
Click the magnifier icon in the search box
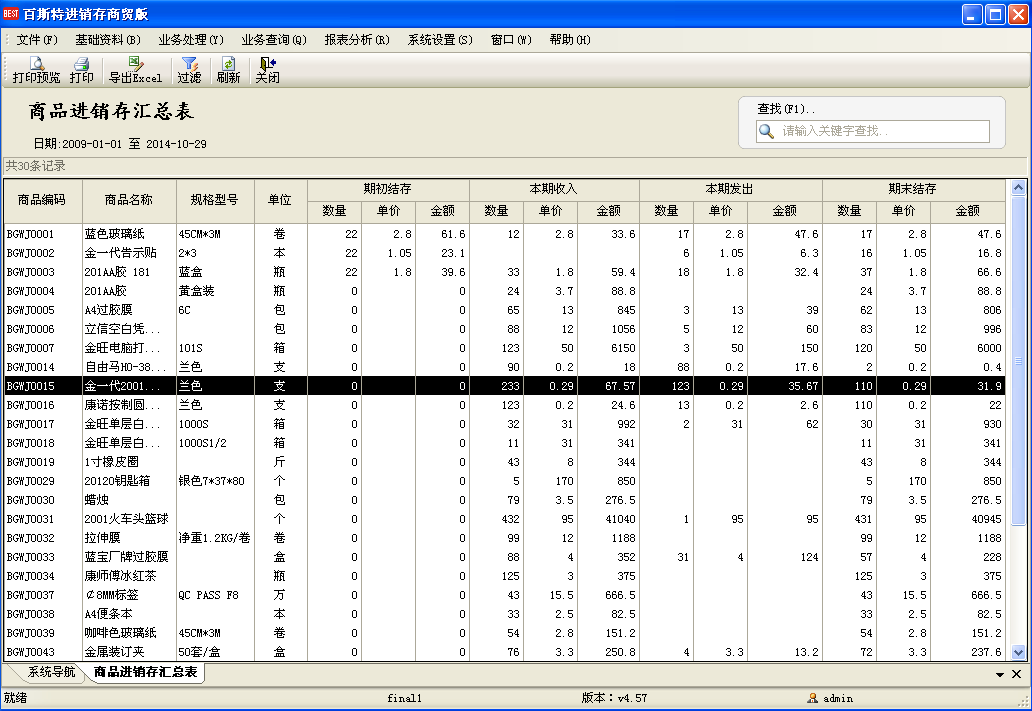click(x=767, y=131)
